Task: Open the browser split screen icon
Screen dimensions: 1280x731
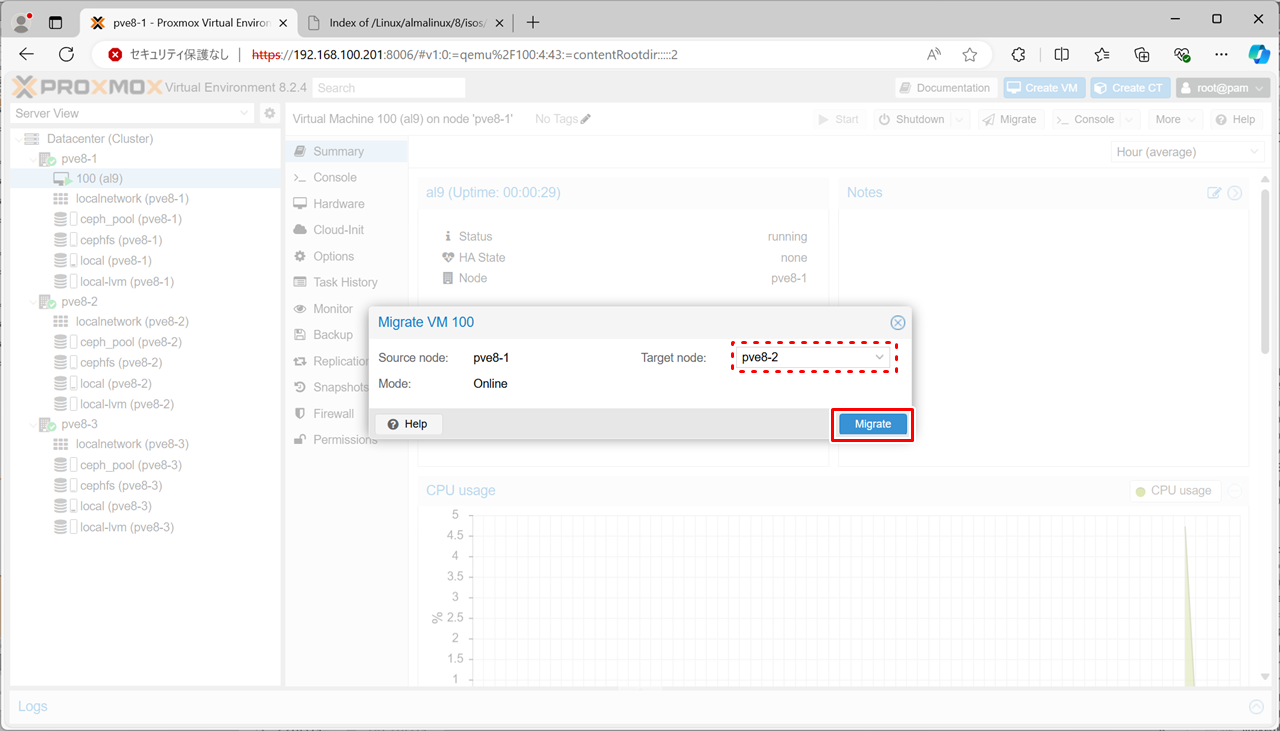Action: point(1062,55)
